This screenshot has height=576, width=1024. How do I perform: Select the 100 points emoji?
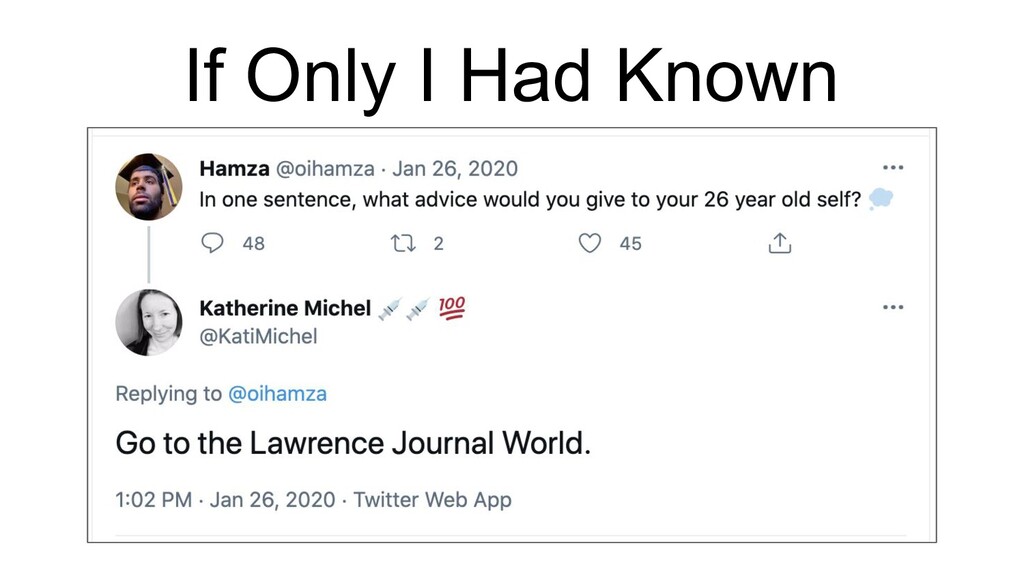(451, 308)
